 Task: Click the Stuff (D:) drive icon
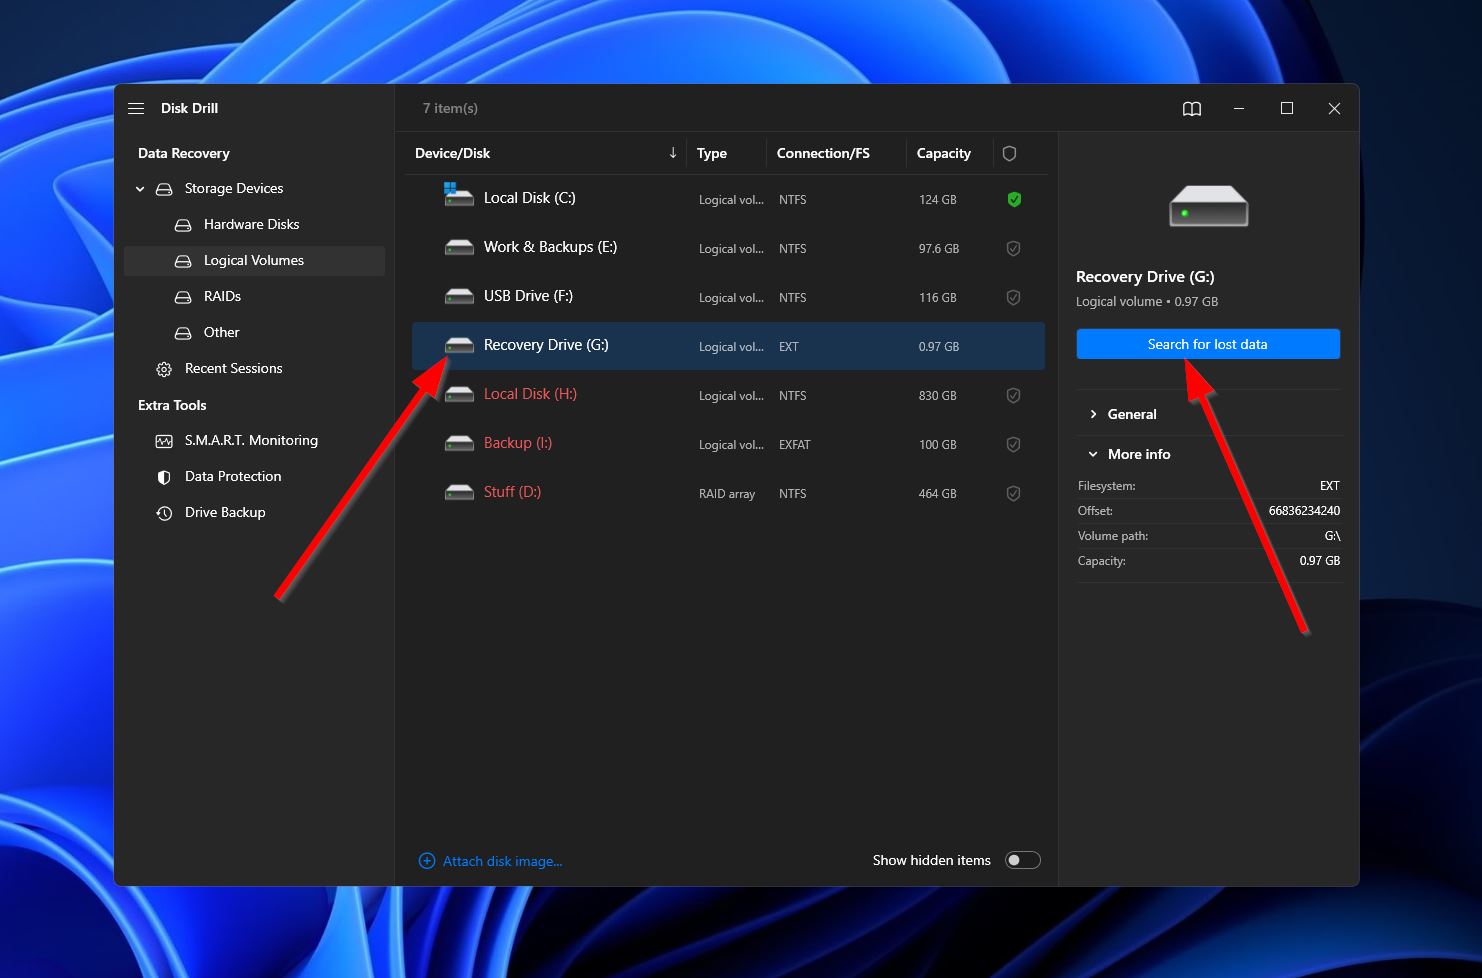459,492
